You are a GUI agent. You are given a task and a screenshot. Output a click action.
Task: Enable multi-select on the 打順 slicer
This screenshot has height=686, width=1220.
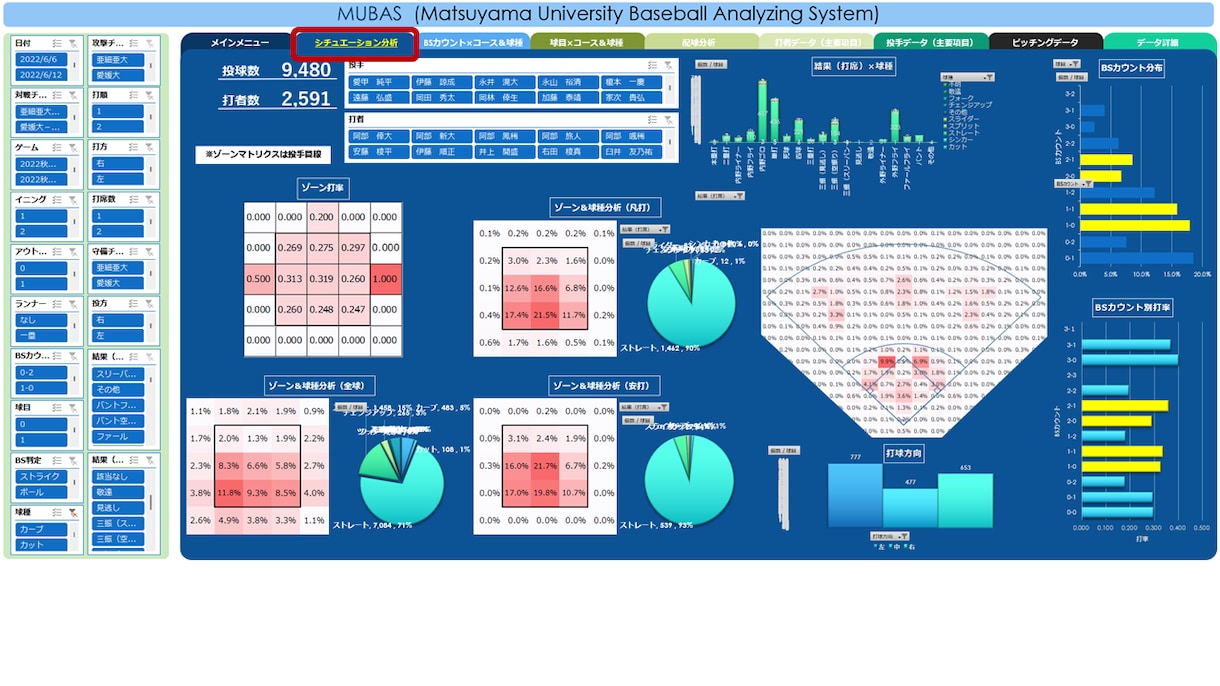(x=135, y=95)
